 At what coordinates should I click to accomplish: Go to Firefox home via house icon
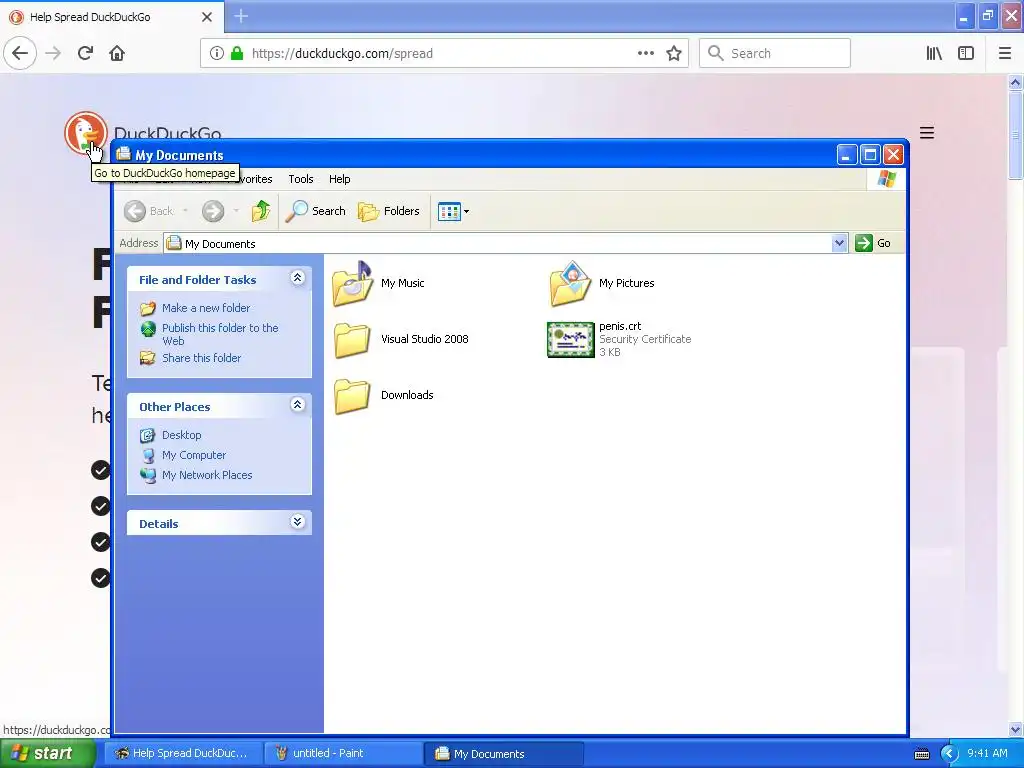117,54
